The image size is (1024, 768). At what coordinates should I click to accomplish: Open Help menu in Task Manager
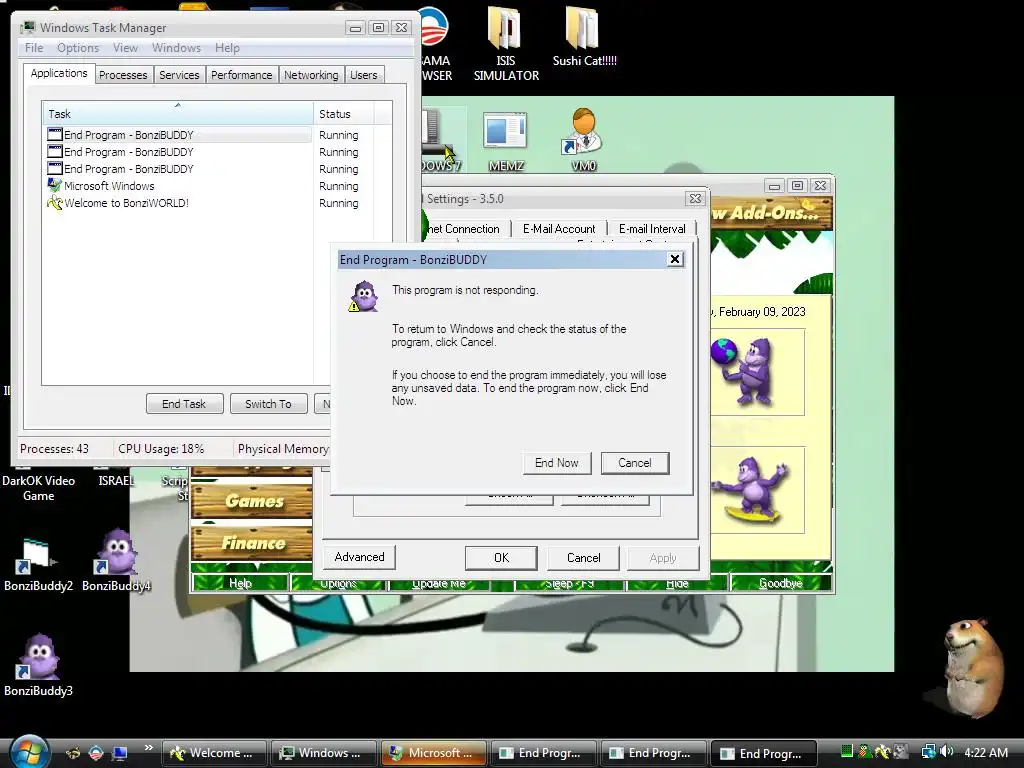(x=227, y=48)
